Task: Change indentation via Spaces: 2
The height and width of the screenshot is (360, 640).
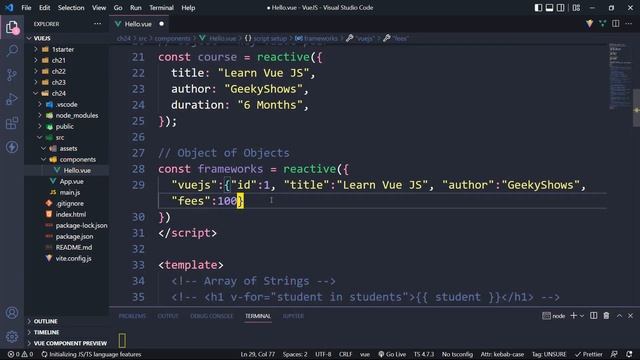Action: [295, 354]
